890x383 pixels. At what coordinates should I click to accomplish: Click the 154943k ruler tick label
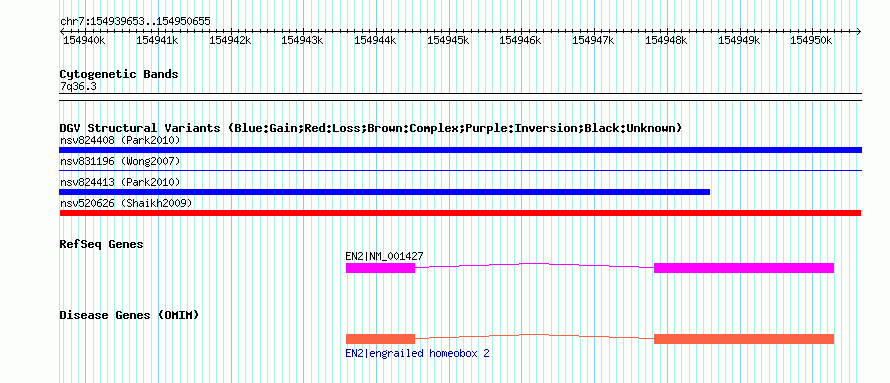coord(302,40)
